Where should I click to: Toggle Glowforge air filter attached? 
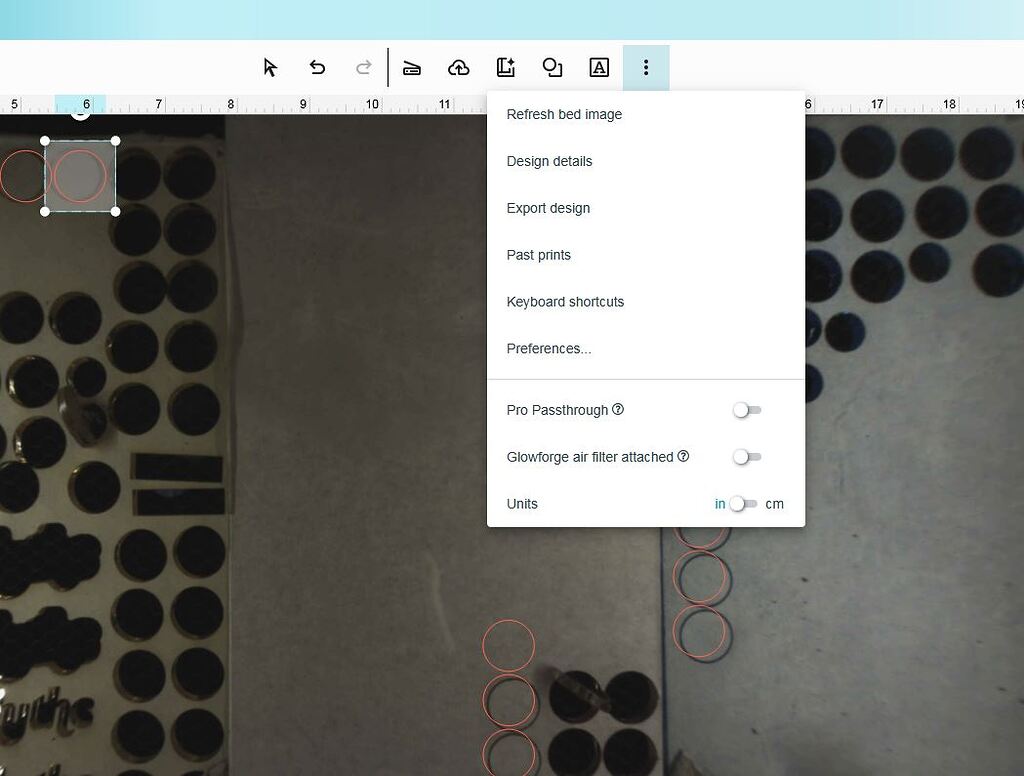coord(745,457)
